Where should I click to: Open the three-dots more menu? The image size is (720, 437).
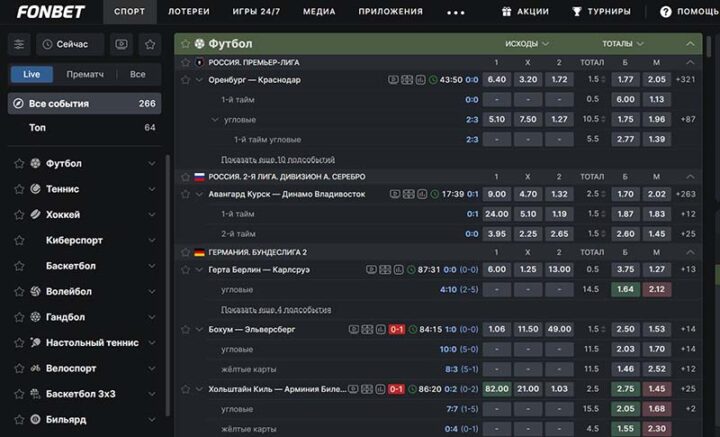[x=456, y=12]
